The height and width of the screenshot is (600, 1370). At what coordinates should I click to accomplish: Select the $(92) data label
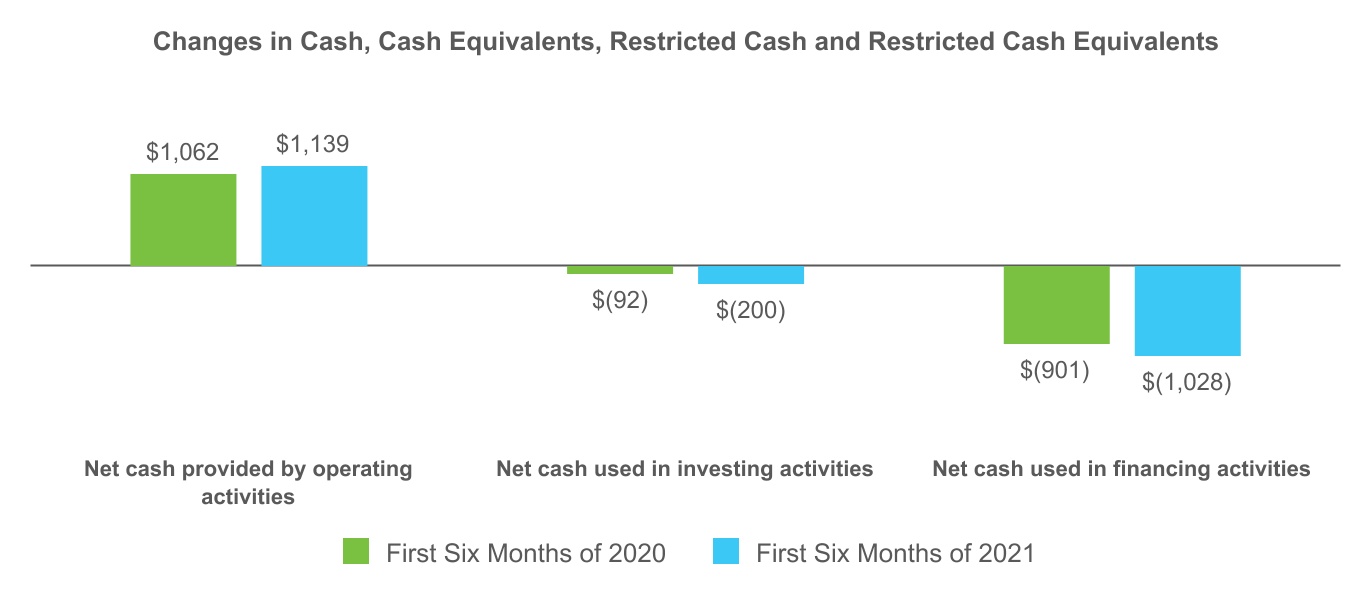(620, 300)
